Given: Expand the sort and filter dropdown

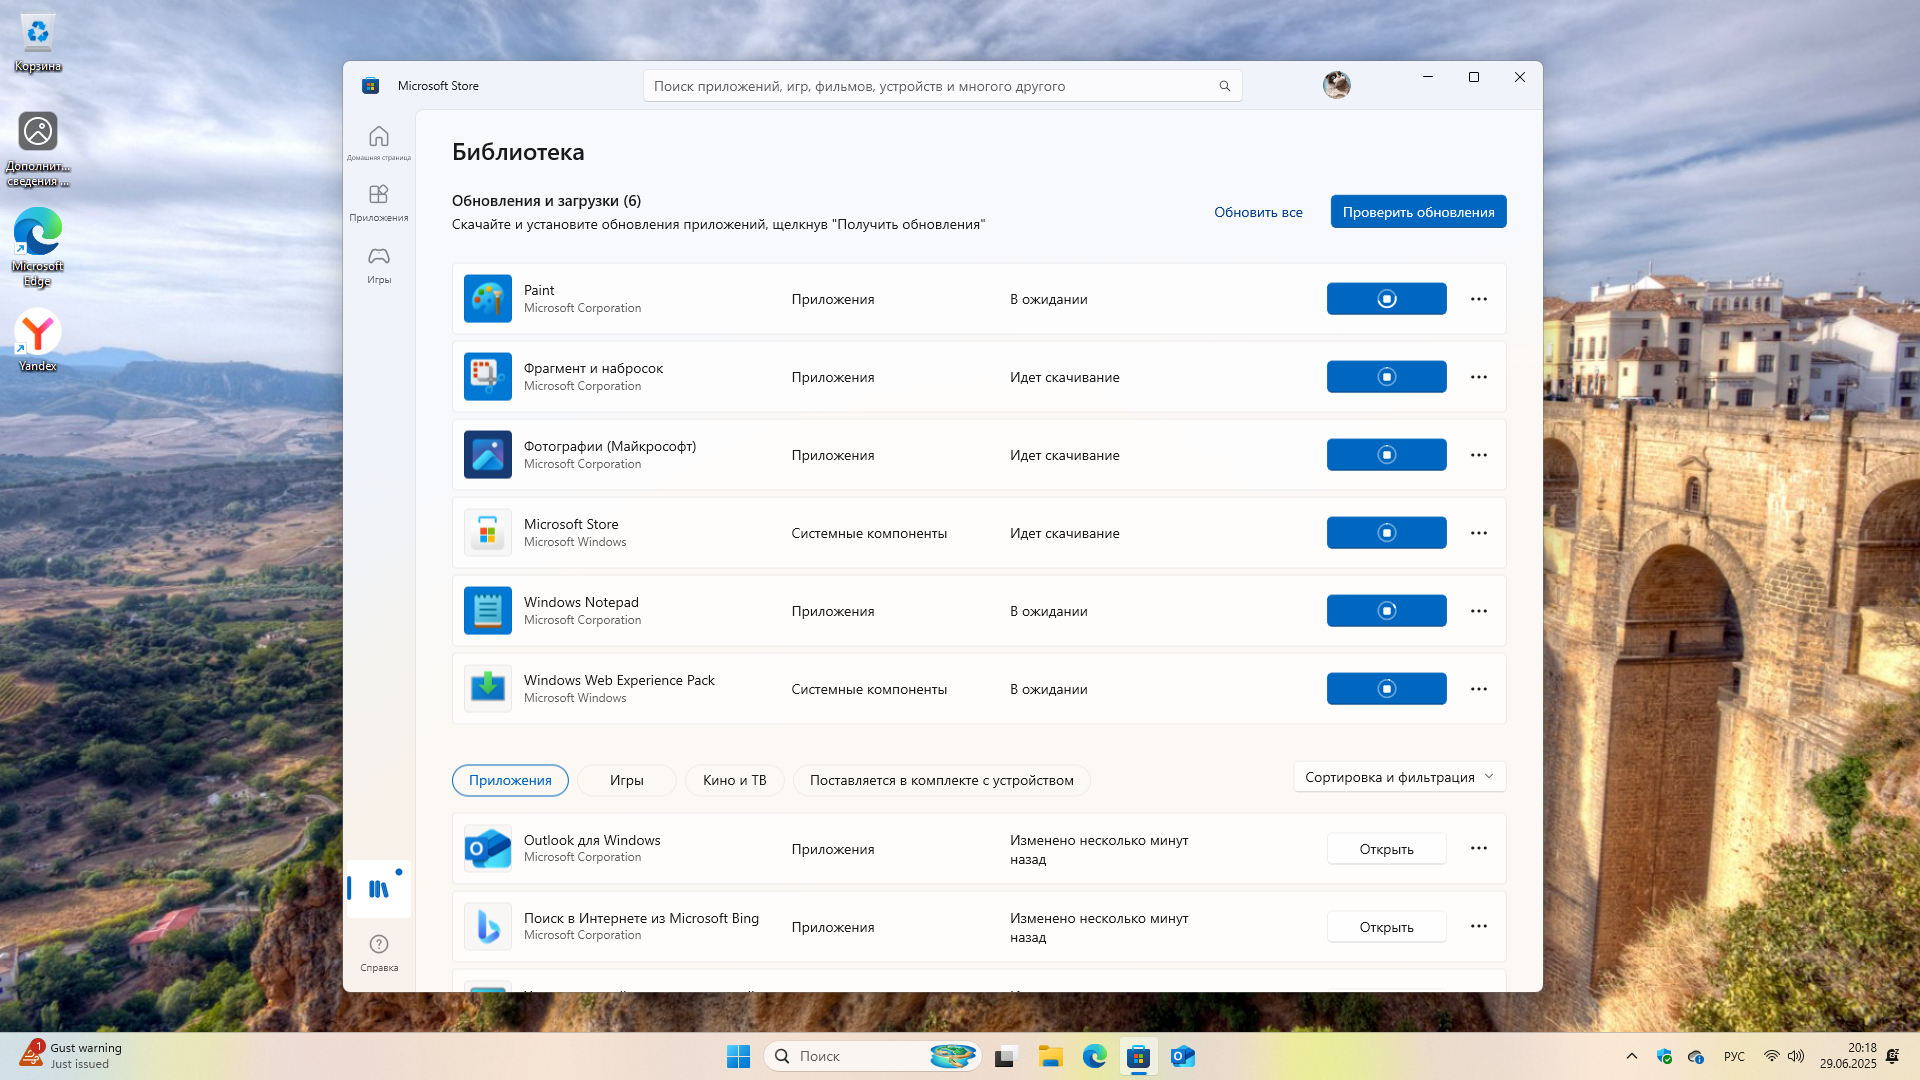Looking at the screenshot, I should click(1398, 777).
